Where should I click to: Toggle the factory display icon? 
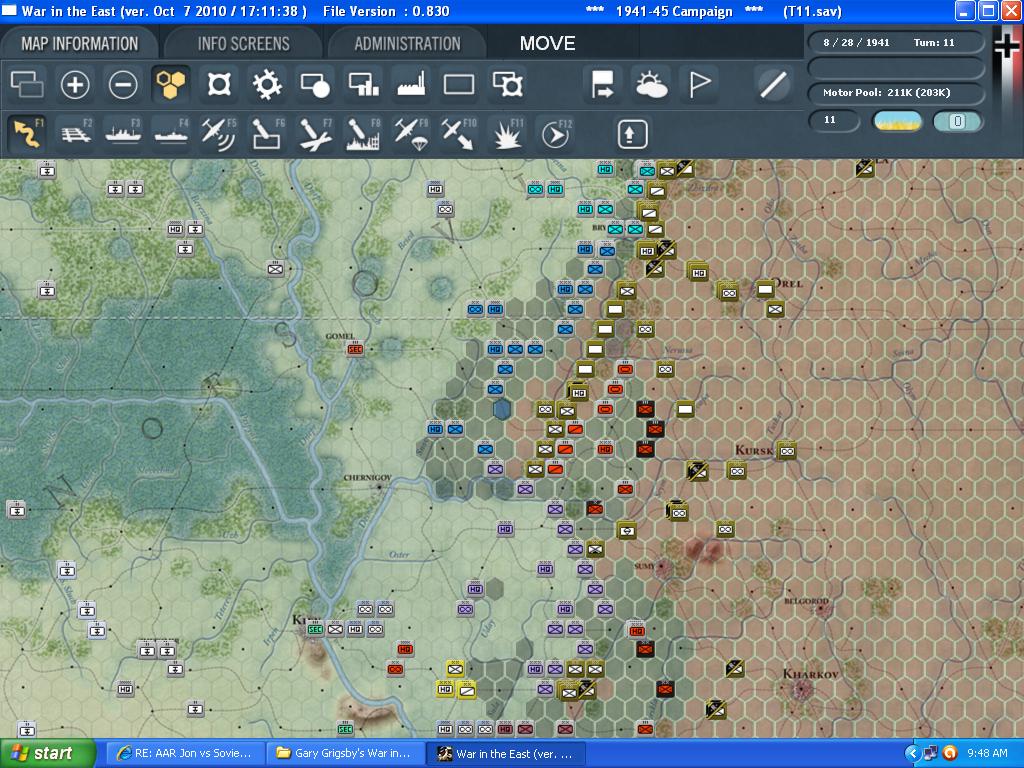pos(411,85)
